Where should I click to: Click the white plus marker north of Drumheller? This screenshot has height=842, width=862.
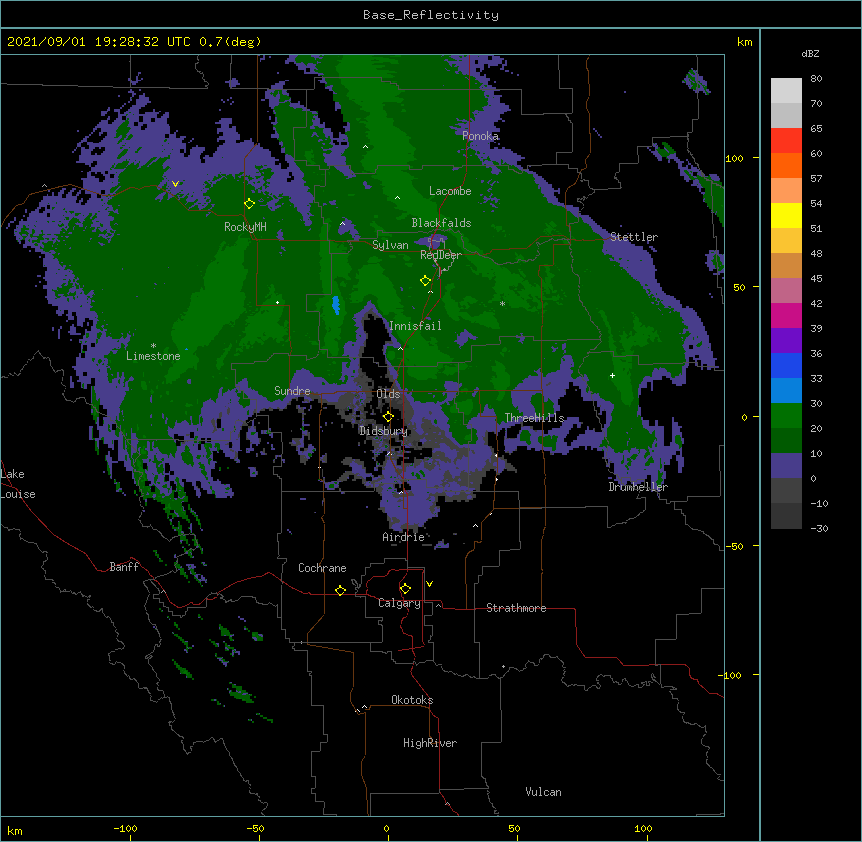[x=612, y=375]
